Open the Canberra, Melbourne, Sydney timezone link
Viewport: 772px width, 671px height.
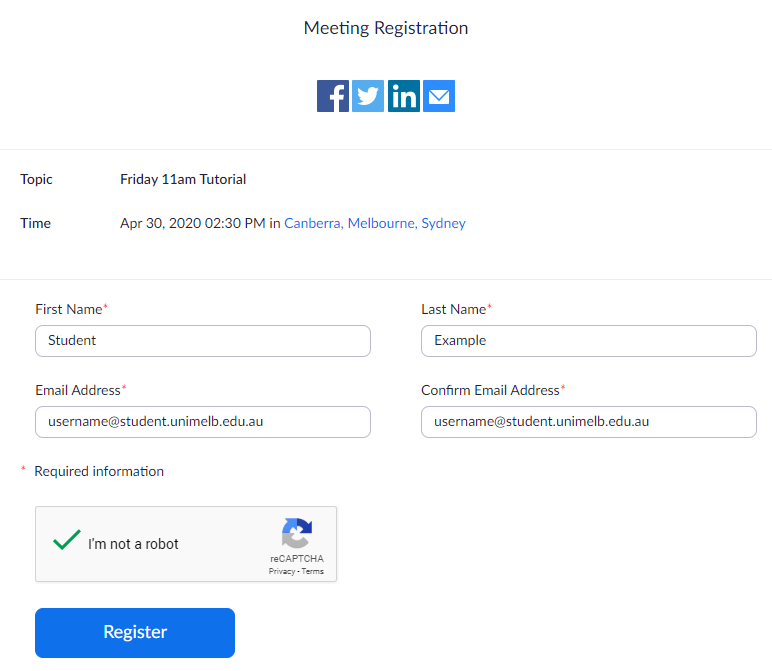(x=375, y=224)
